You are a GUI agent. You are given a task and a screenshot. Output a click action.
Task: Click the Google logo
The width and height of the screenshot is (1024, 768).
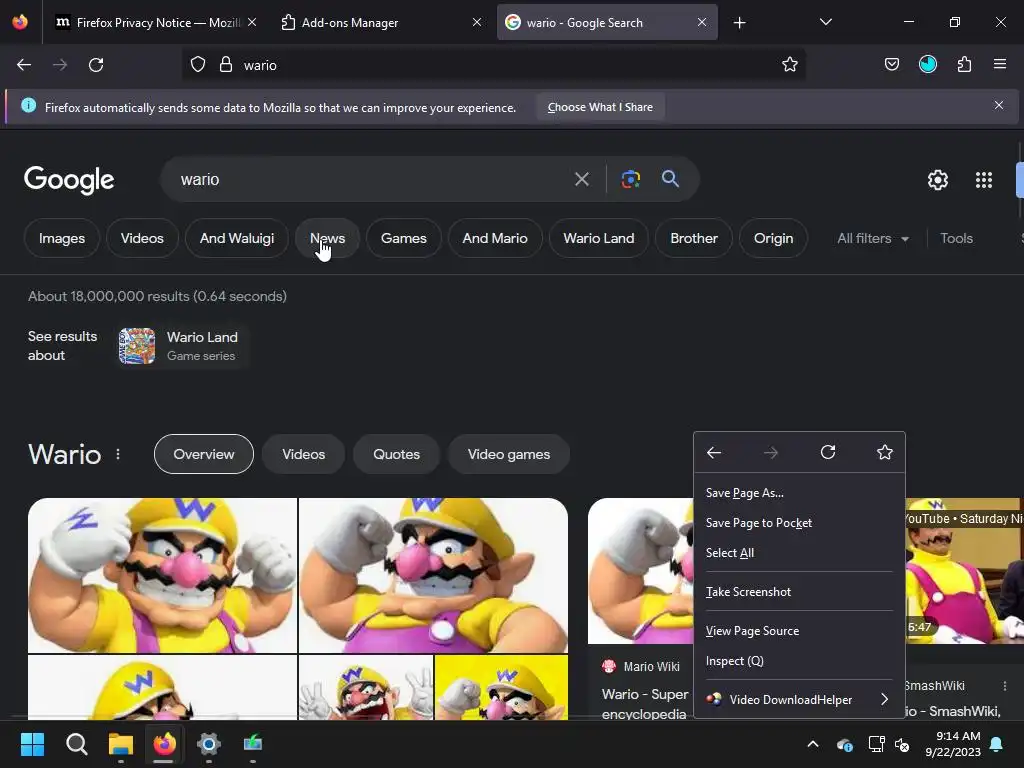pyautogui.click(x=69, y=180)
